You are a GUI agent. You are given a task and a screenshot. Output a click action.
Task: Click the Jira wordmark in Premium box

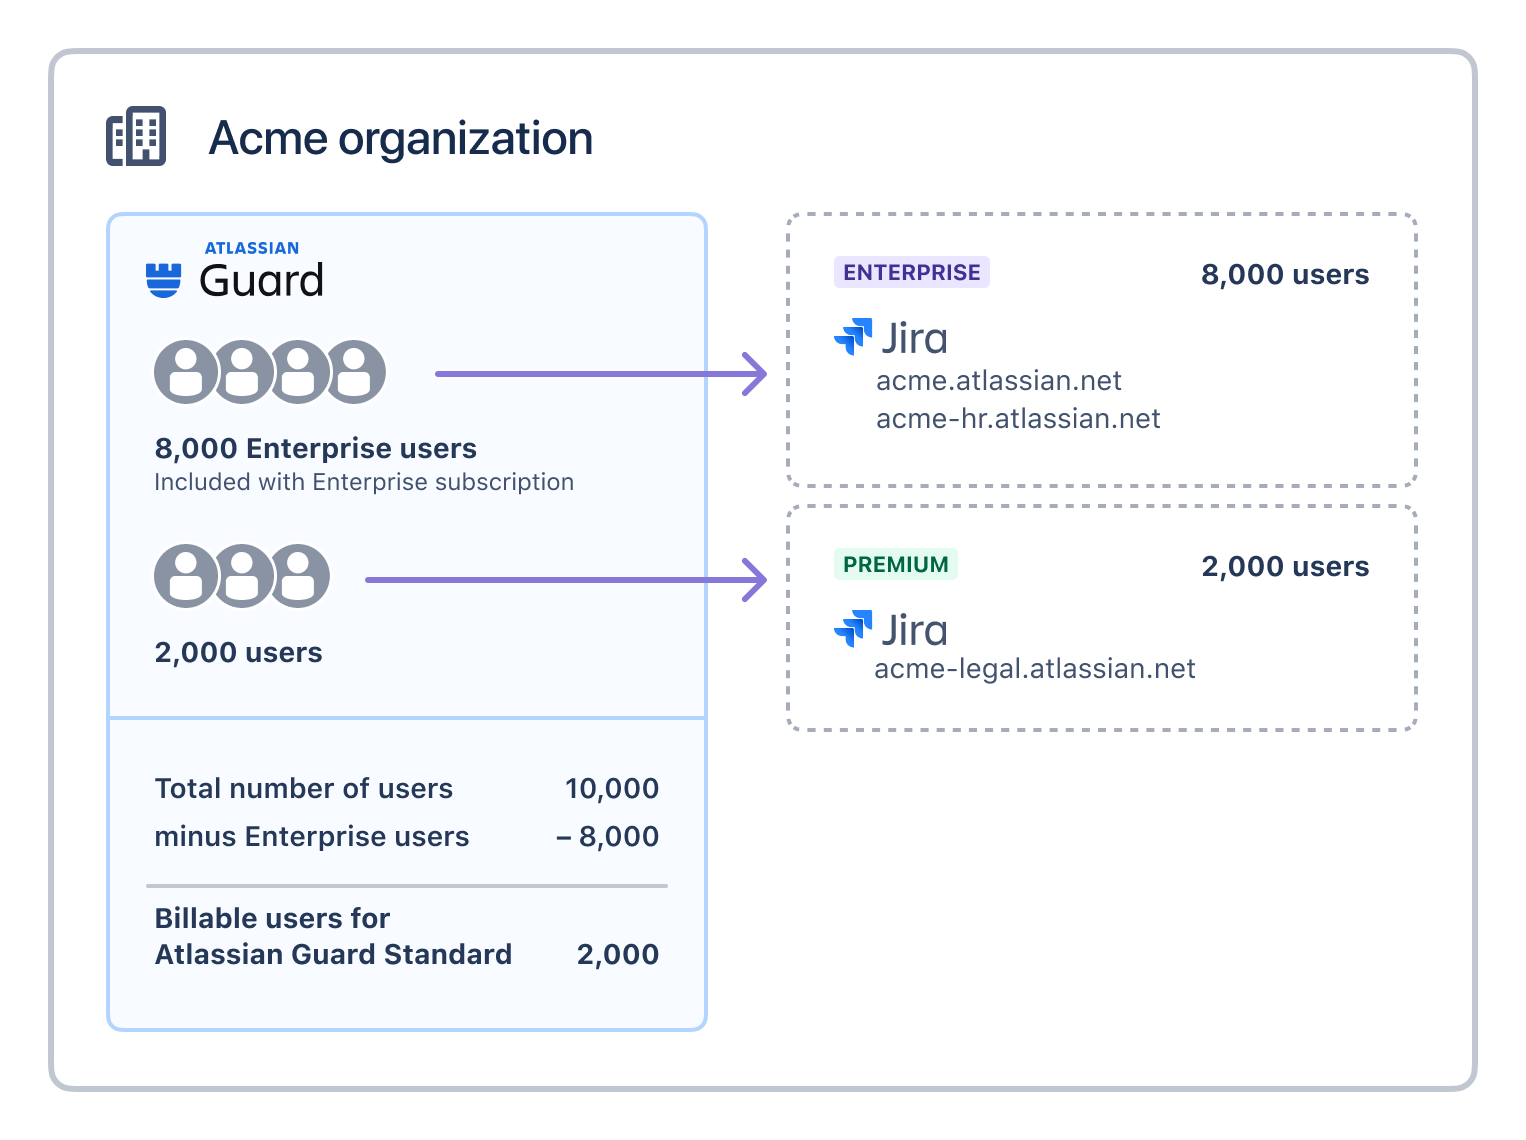[914, 630]
